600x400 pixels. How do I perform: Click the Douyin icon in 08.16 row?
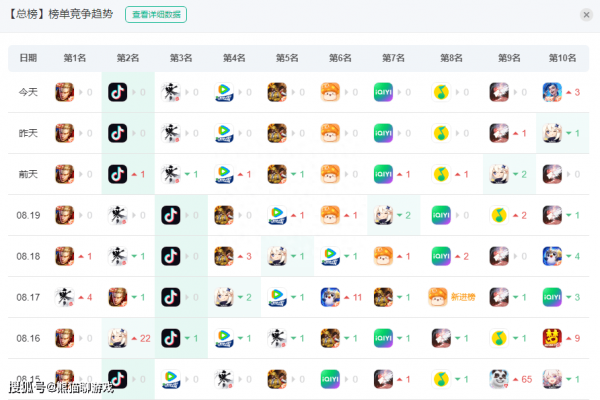click(x=171, y=338)
